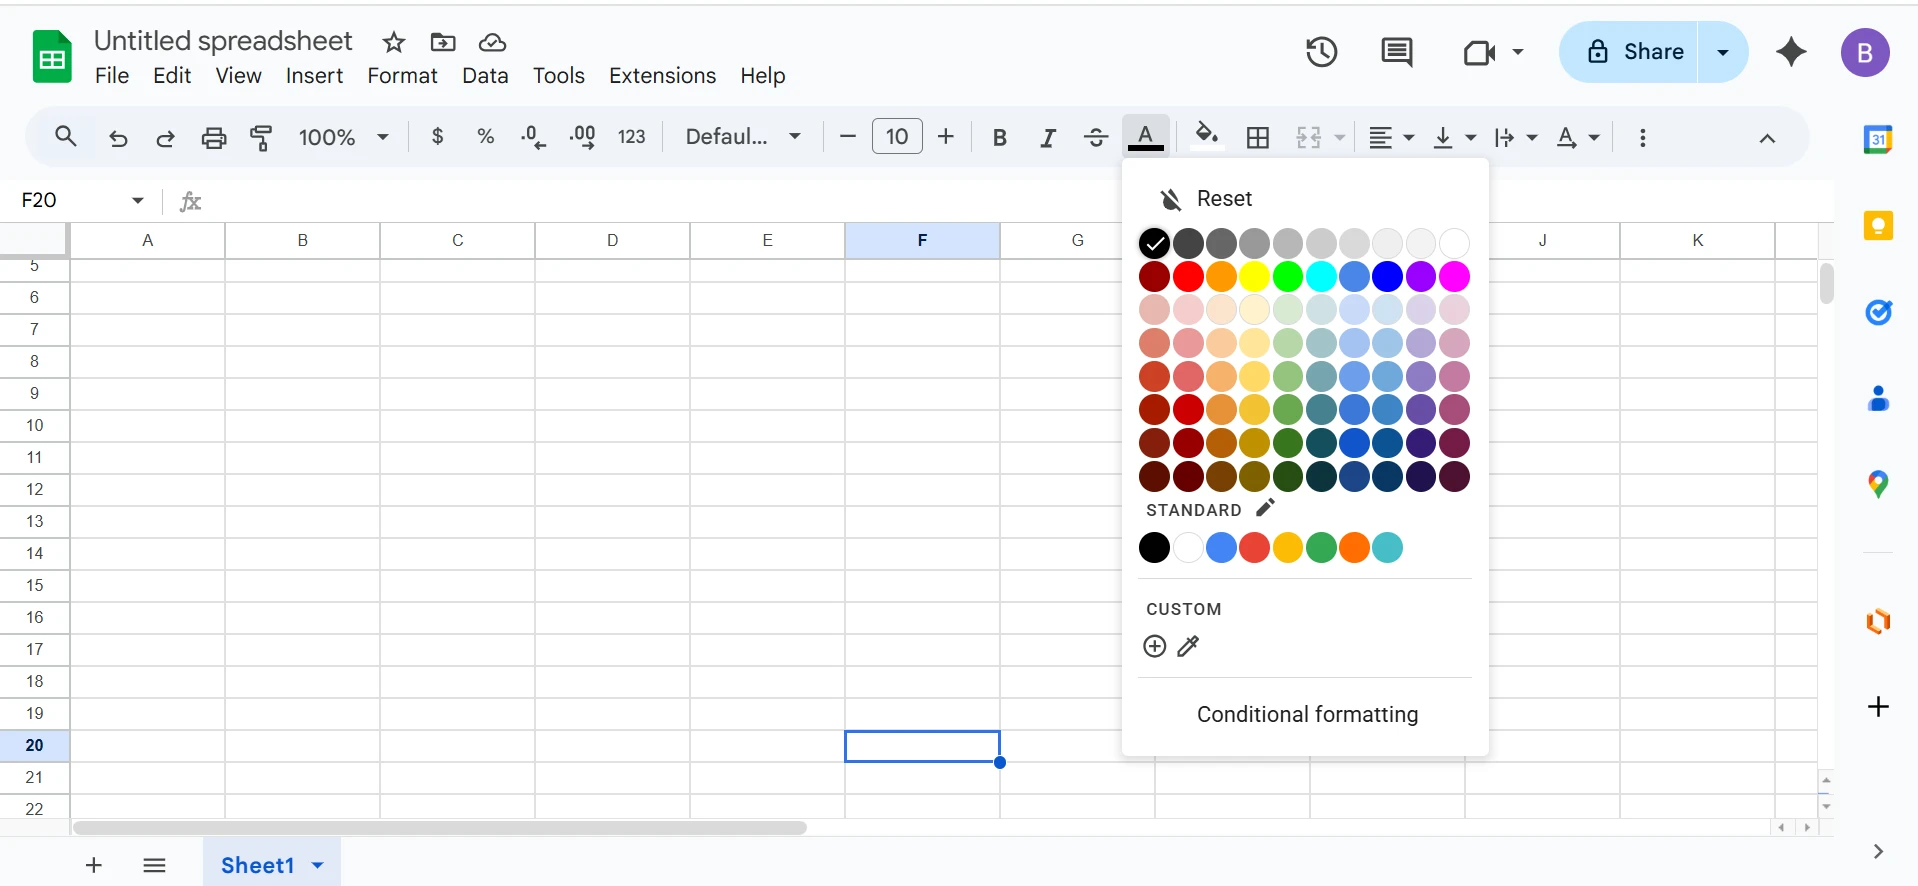Open the Share options arrow

(1722, 52)
